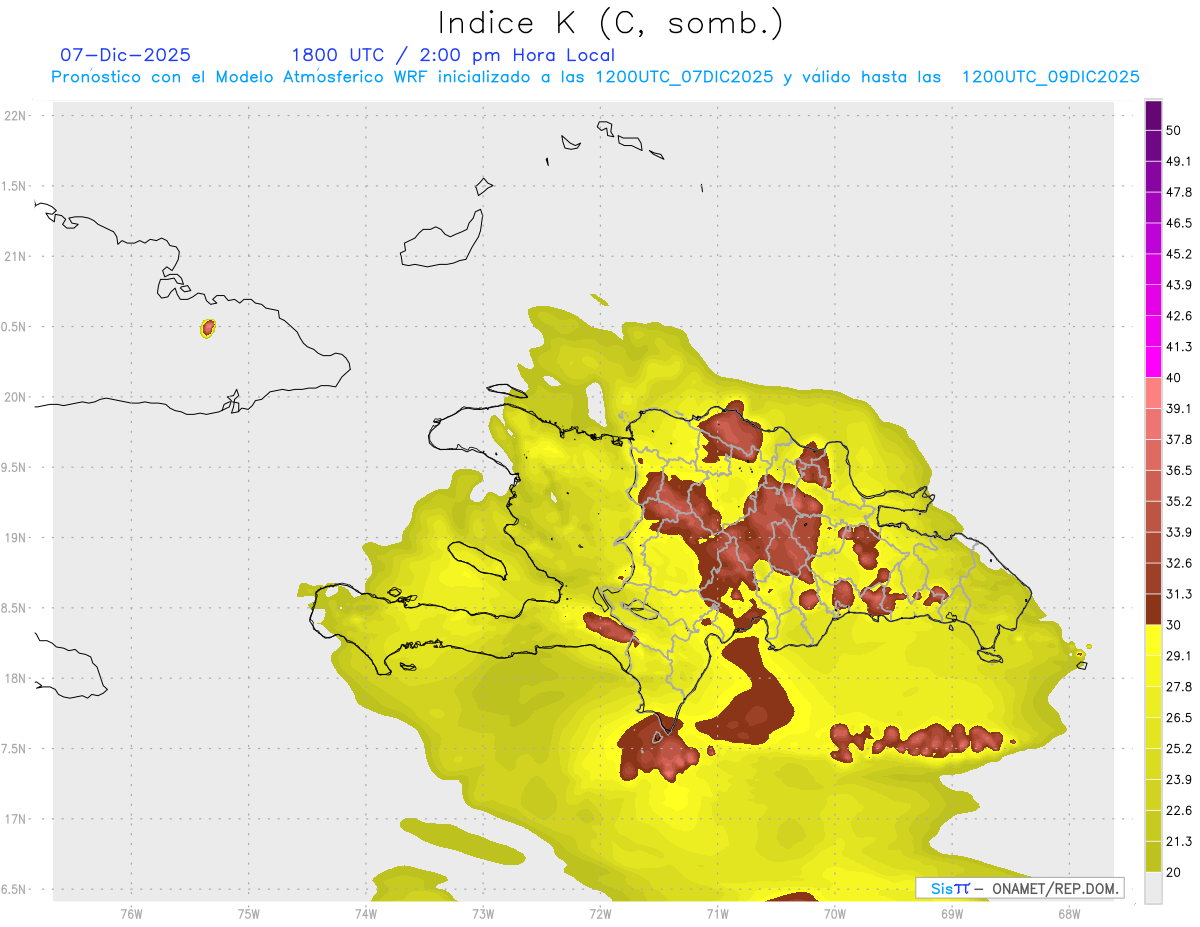The height and width of the screenshot is (927, 1200).
Task: Click the latitude label "6.5N"
Action: coord(15,890)
